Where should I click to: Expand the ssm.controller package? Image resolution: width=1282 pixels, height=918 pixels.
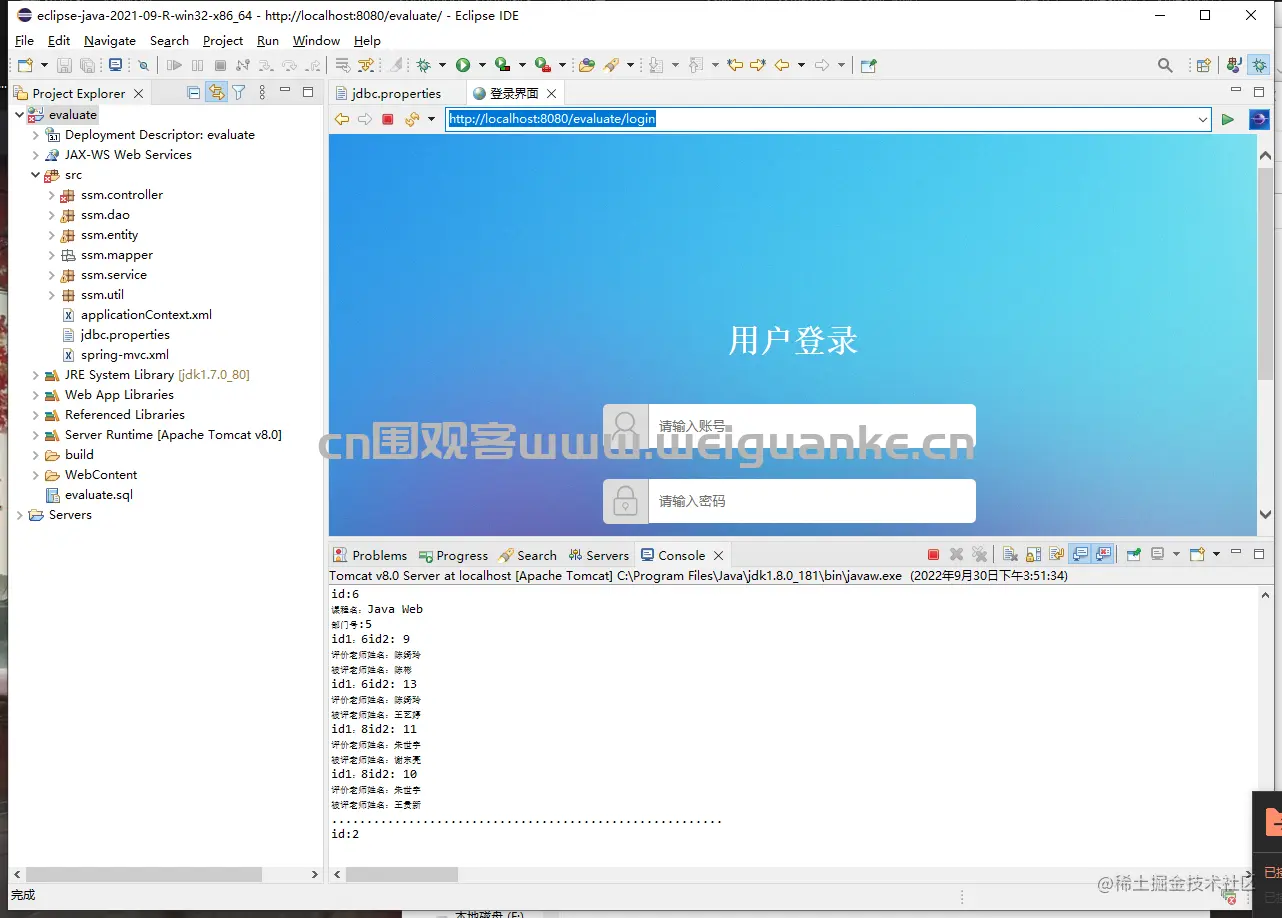(52, 195)
